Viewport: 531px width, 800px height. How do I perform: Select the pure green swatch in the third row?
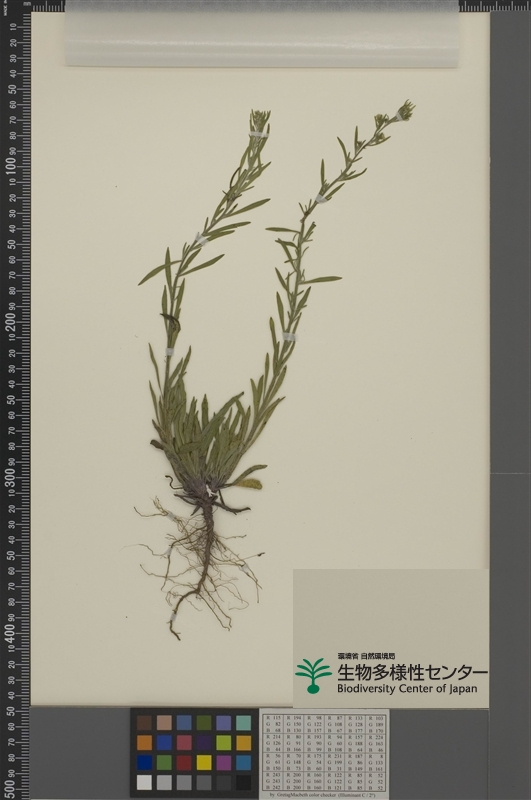164,763
